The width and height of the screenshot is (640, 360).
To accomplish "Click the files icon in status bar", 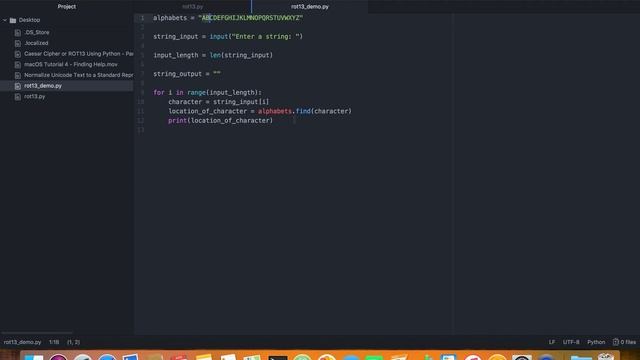I will click(x=616, y=342).
